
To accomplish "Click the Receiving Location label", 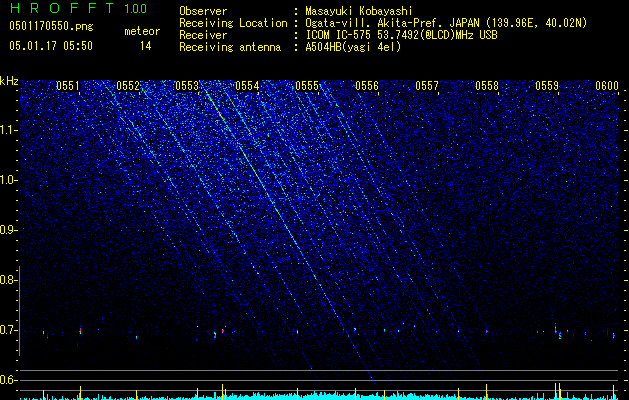I will 233,23.
